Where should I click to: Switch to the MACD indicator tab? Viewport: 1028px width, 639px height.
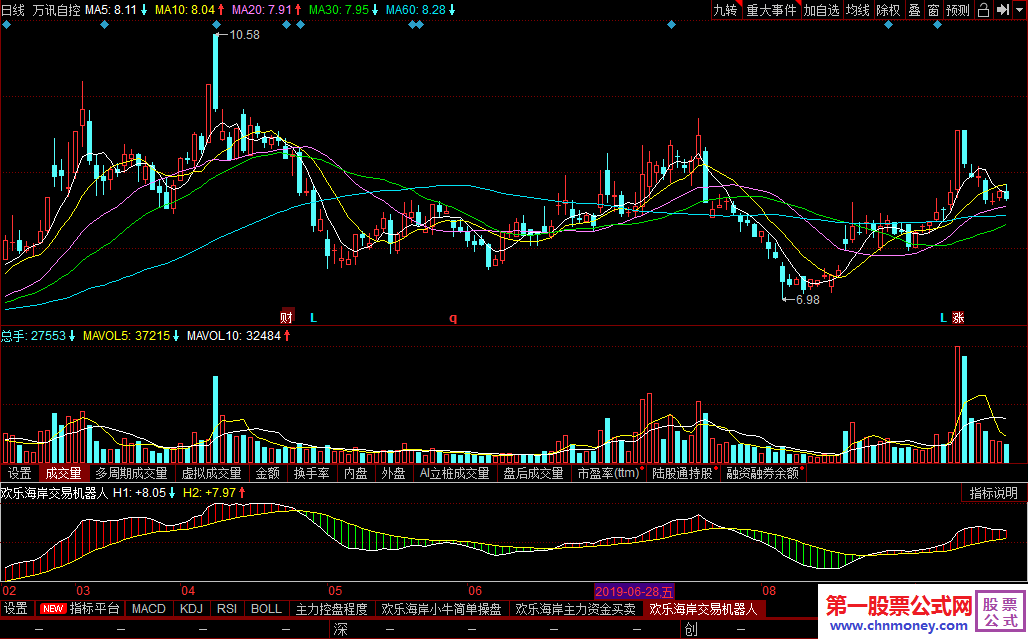[x=149, y=609]
